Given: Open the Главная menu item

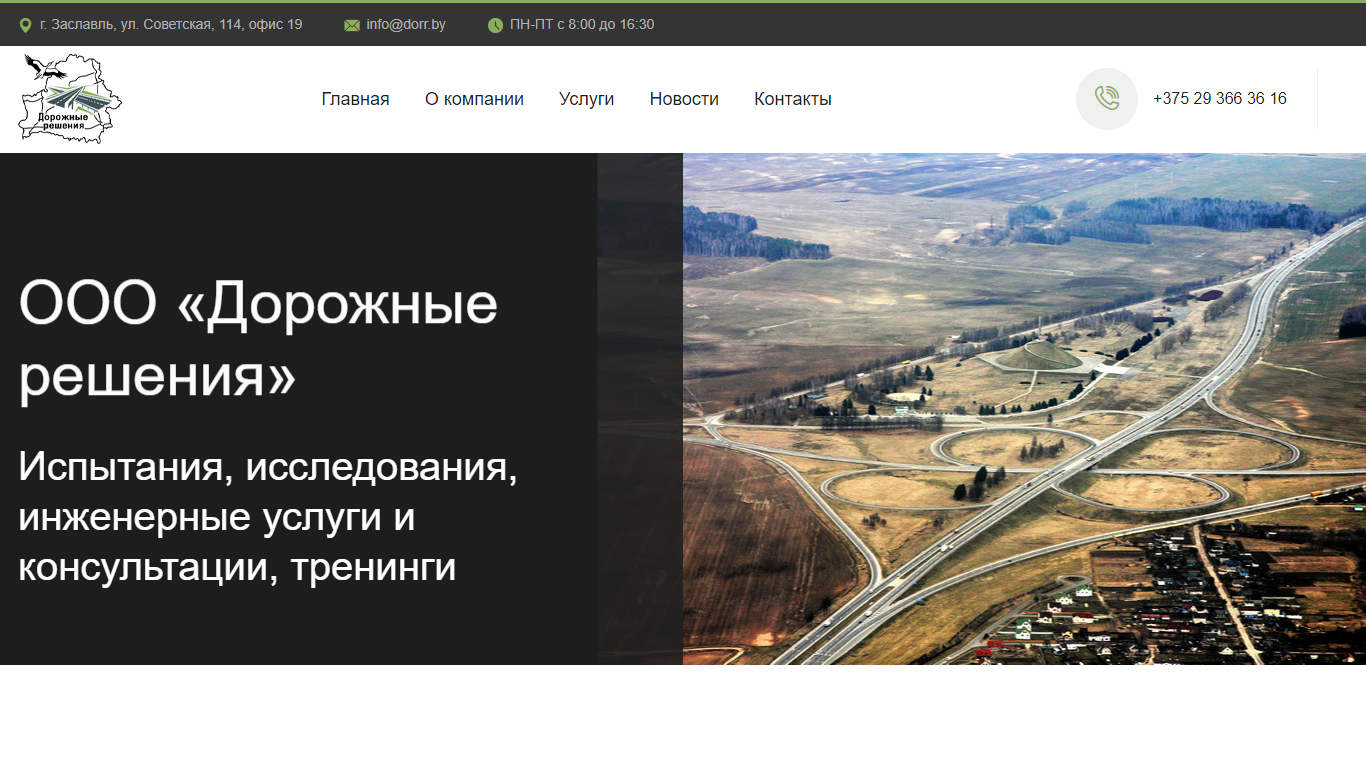Looking at the screenshot, I should (355, 99).
